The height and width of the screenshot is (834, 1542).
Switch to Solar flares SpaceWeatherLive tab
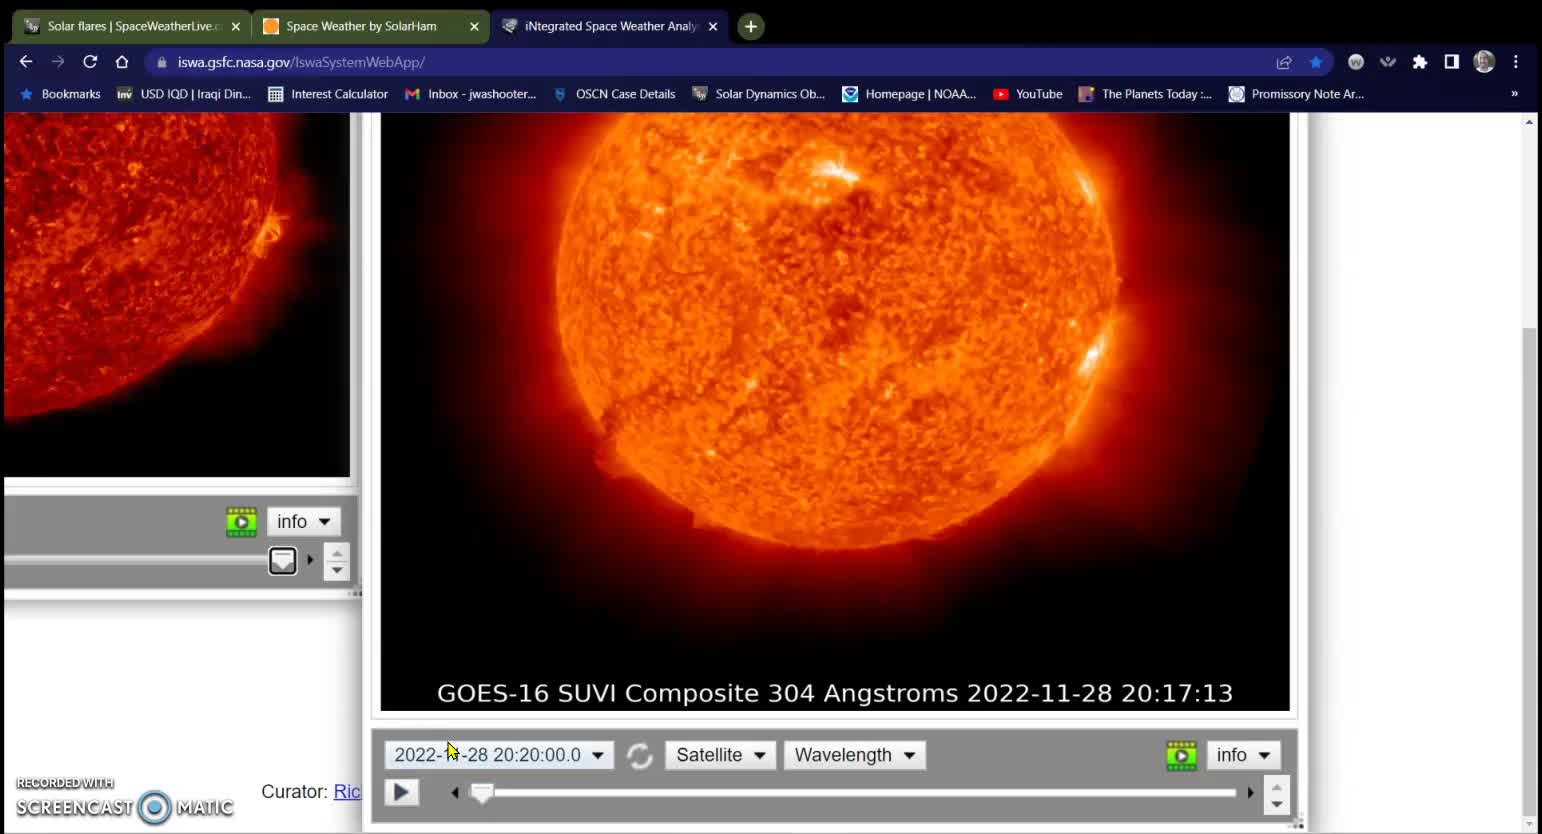click(132, 26)
